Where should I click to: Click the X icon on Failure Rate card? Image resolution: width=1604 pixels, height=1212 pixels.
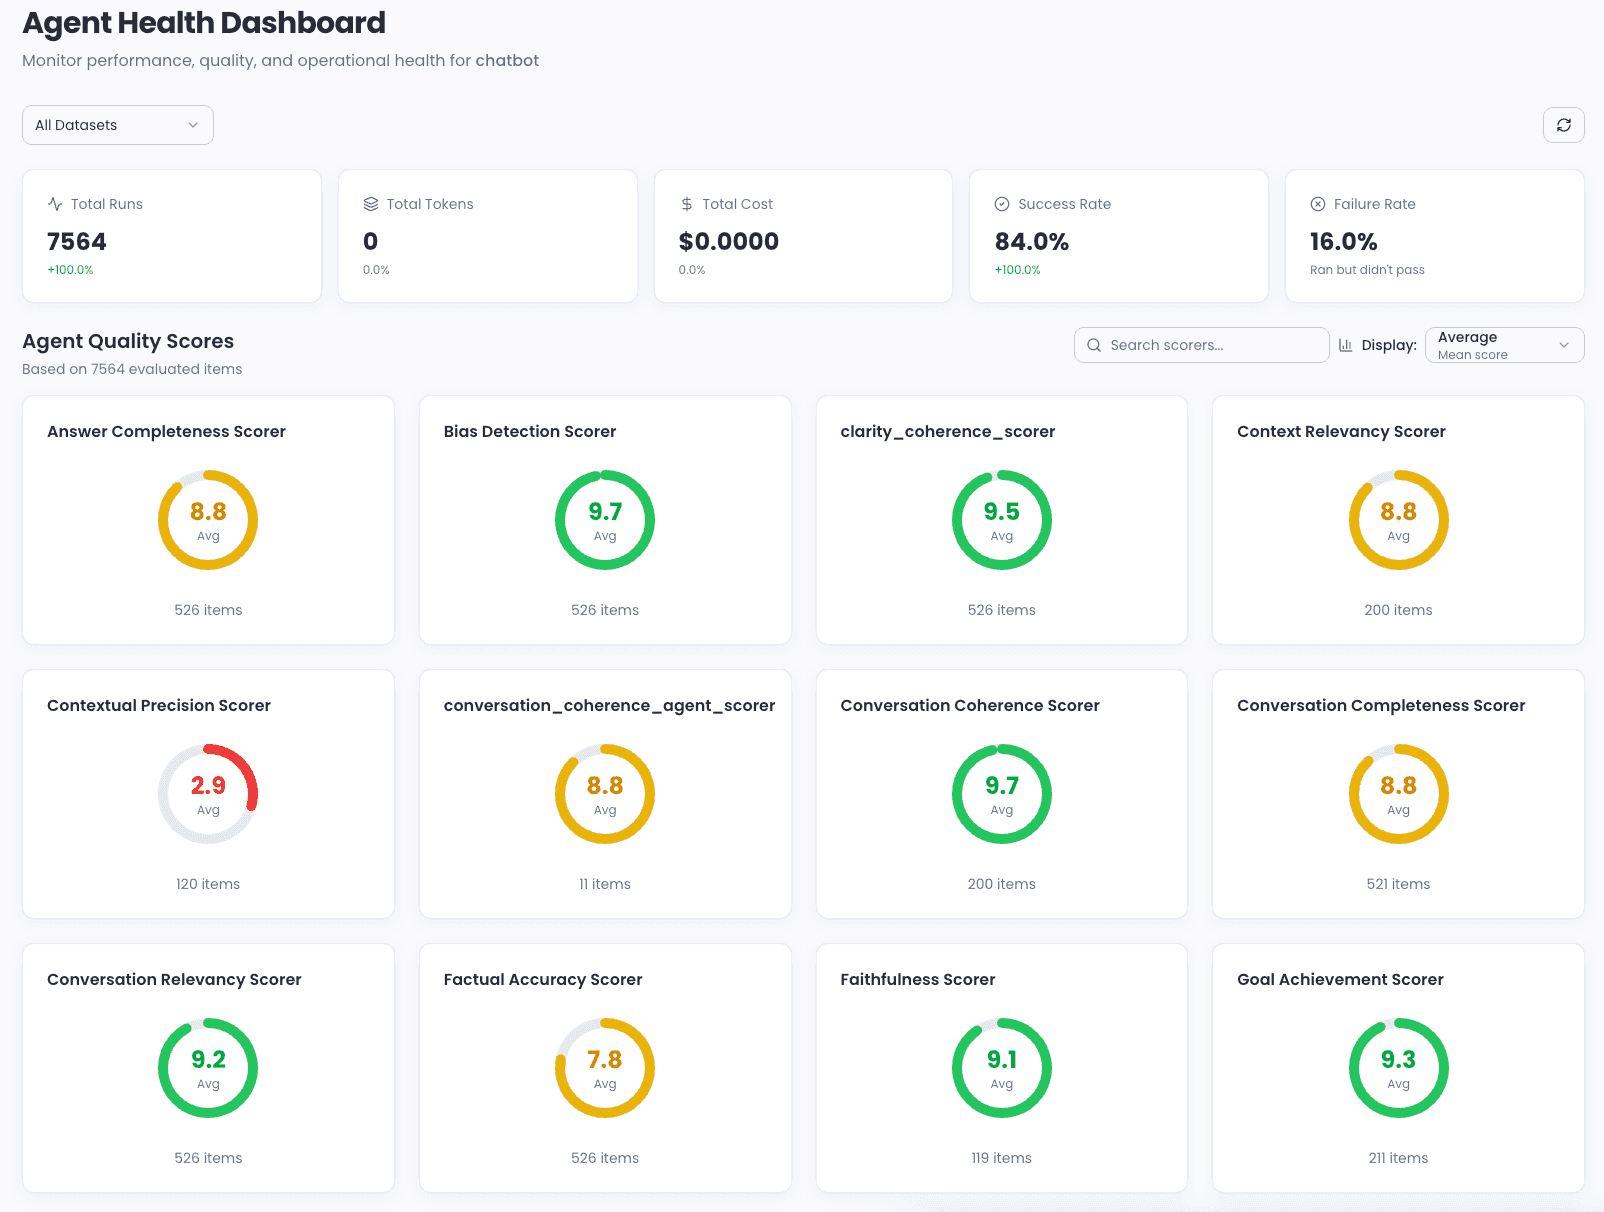point(1317,203)
